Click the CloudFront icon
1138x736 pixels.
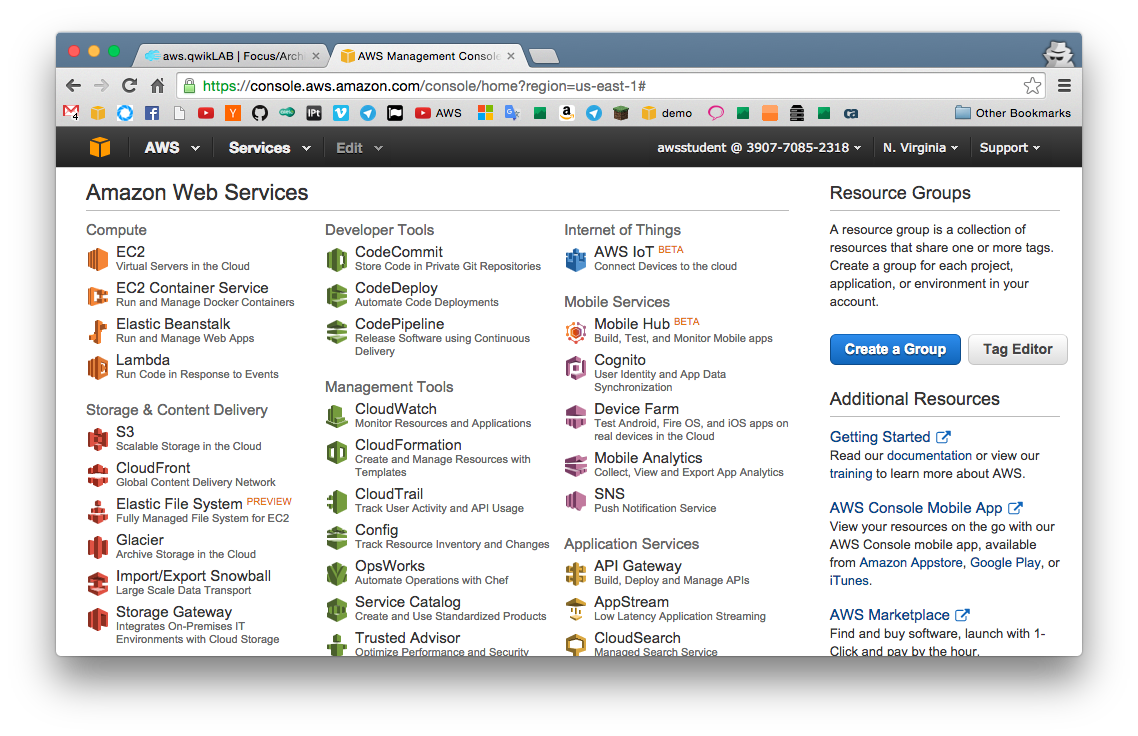point(98,475)
